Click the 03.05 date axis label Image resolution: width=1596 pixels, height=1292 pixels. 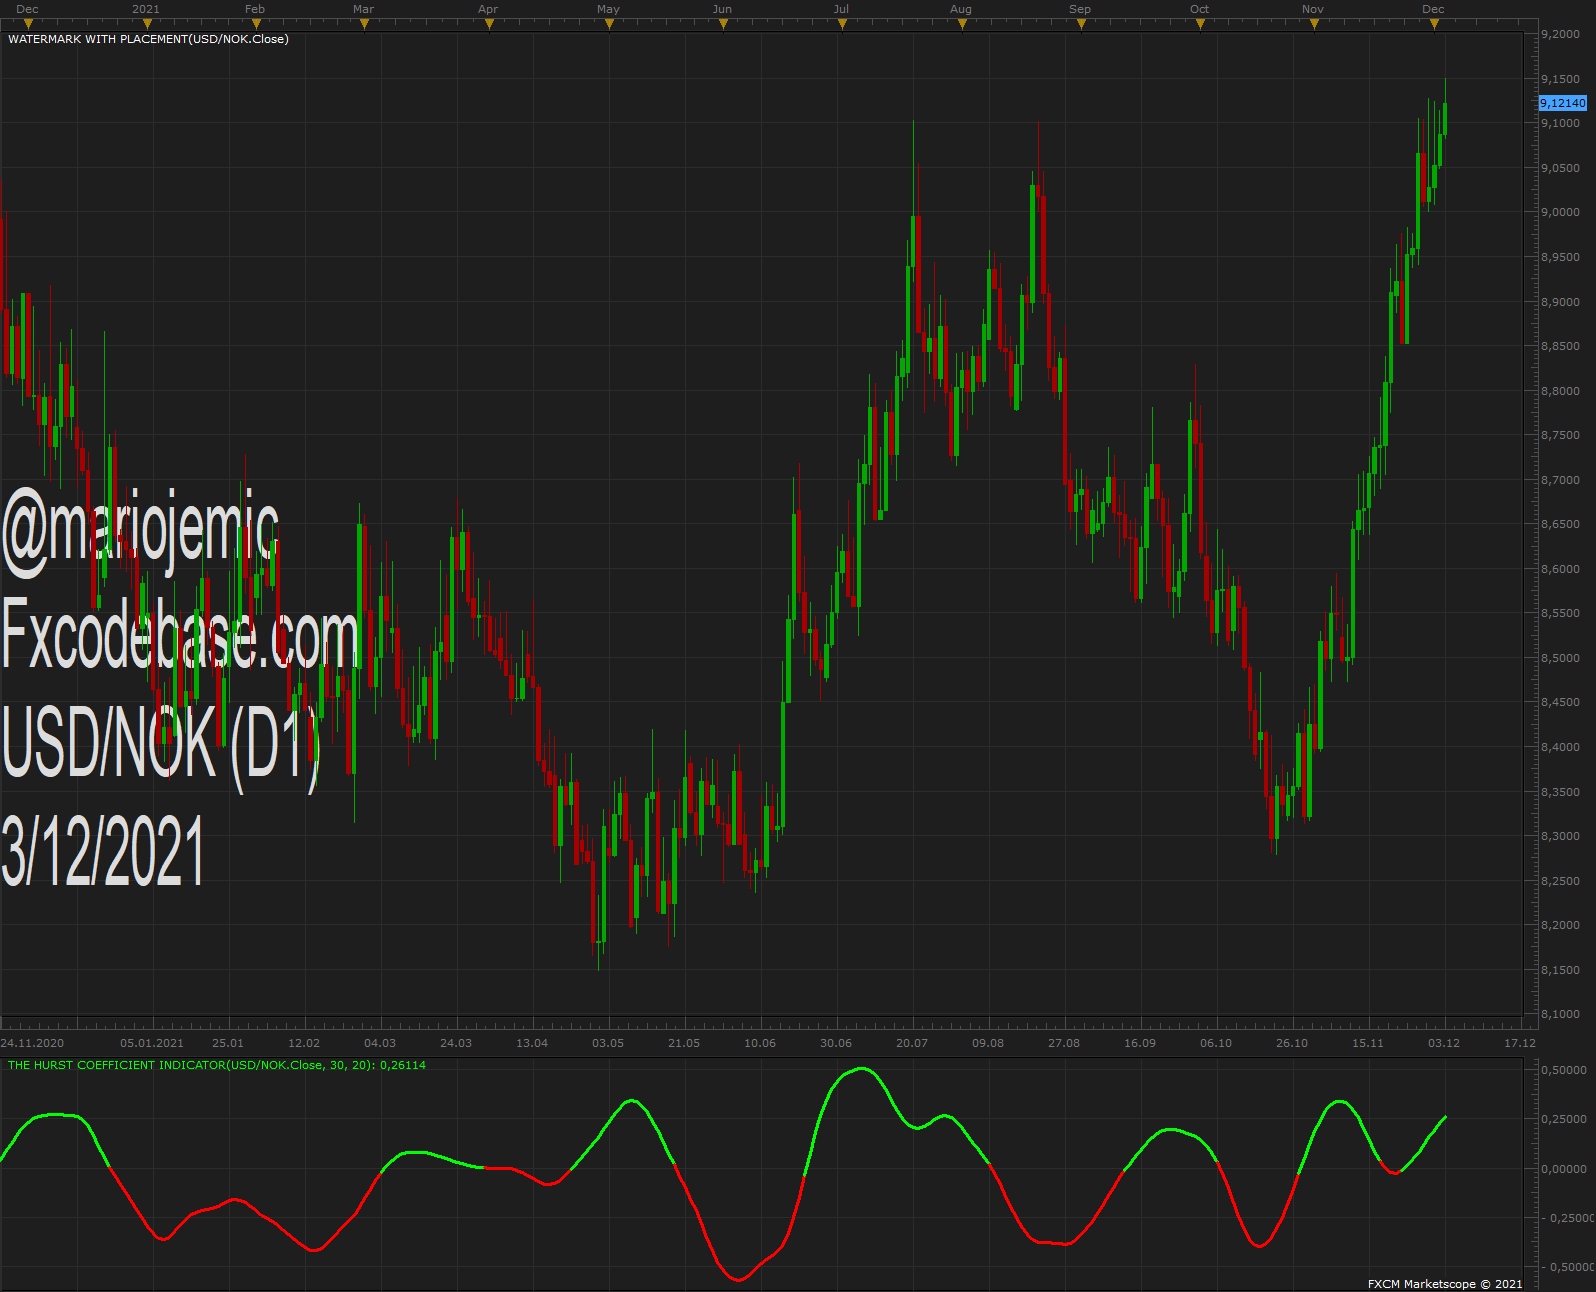608,1043
